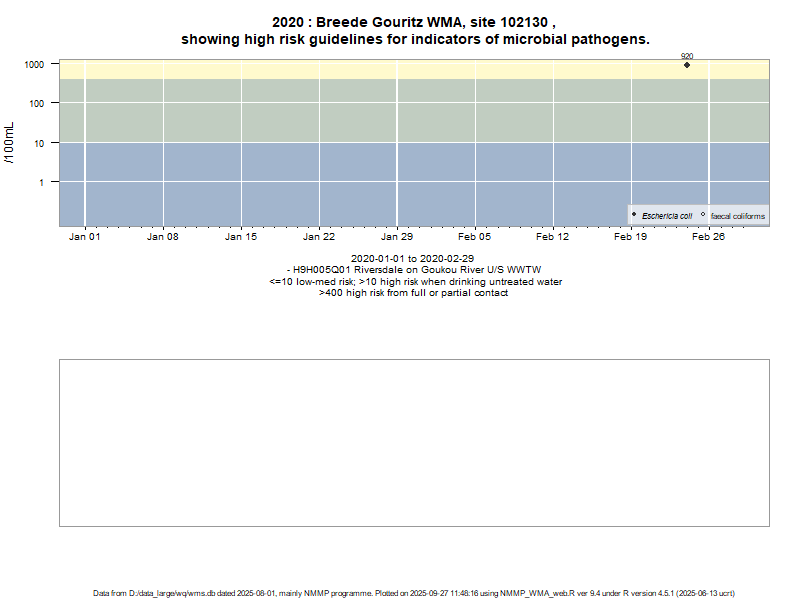Select the Eschericia coli legend label

(667, 216)
